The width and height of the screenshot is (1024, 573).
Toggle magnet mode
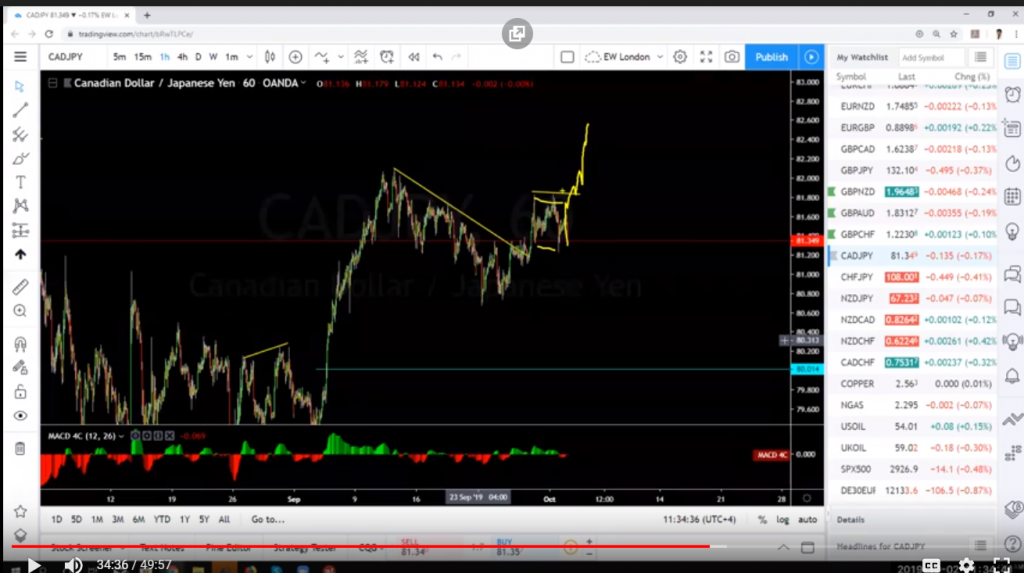20,344
